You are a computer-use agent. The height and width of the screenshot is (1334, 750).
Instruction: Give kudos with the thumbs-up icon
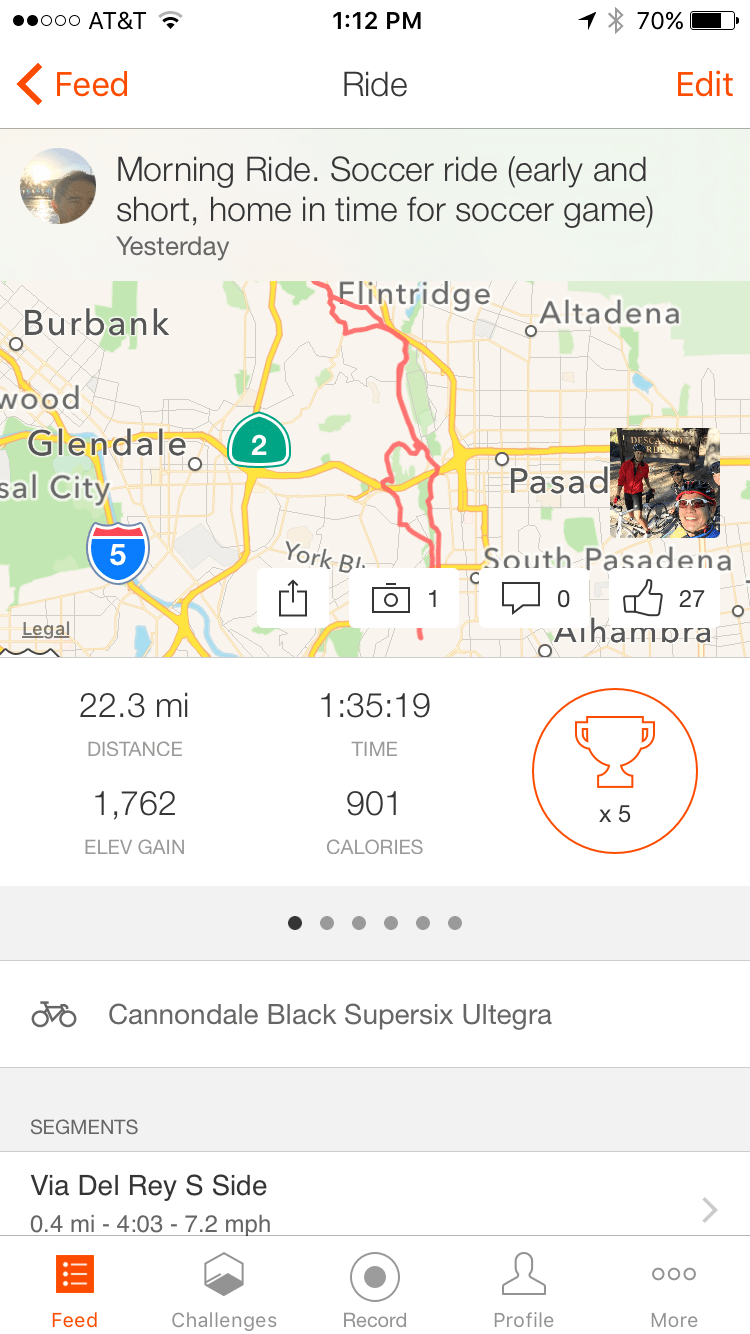pyautogui.click(x=643, y=599)
